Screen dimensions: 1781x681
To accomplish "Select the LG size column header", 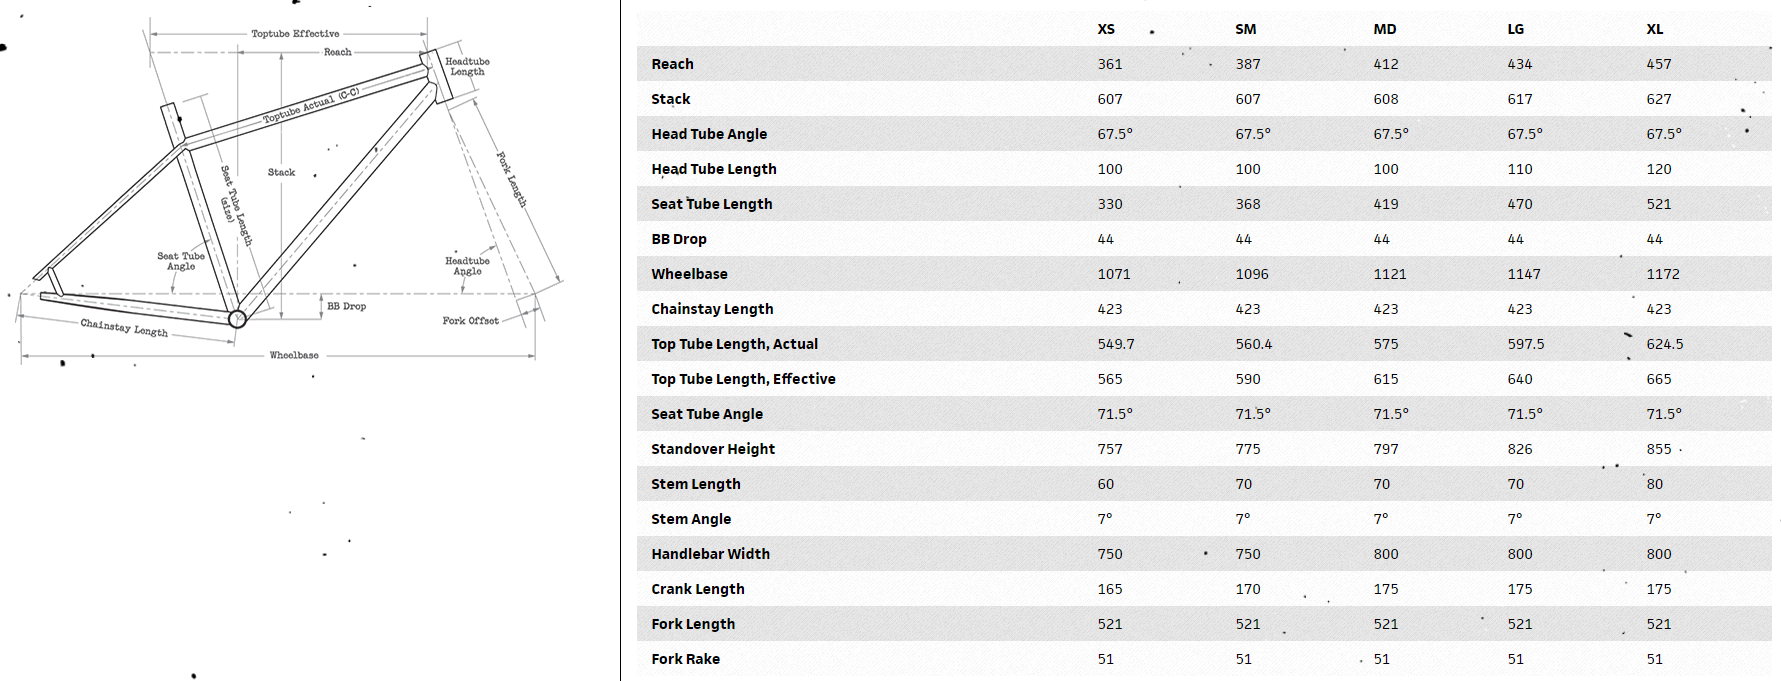I will [x=1516, y=29].
